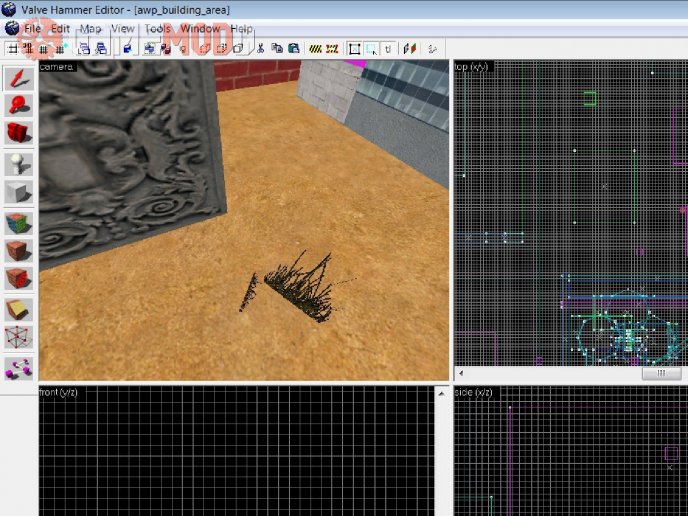Activate the Clipping tool
The image size is (688, 516).
[18, 309]
